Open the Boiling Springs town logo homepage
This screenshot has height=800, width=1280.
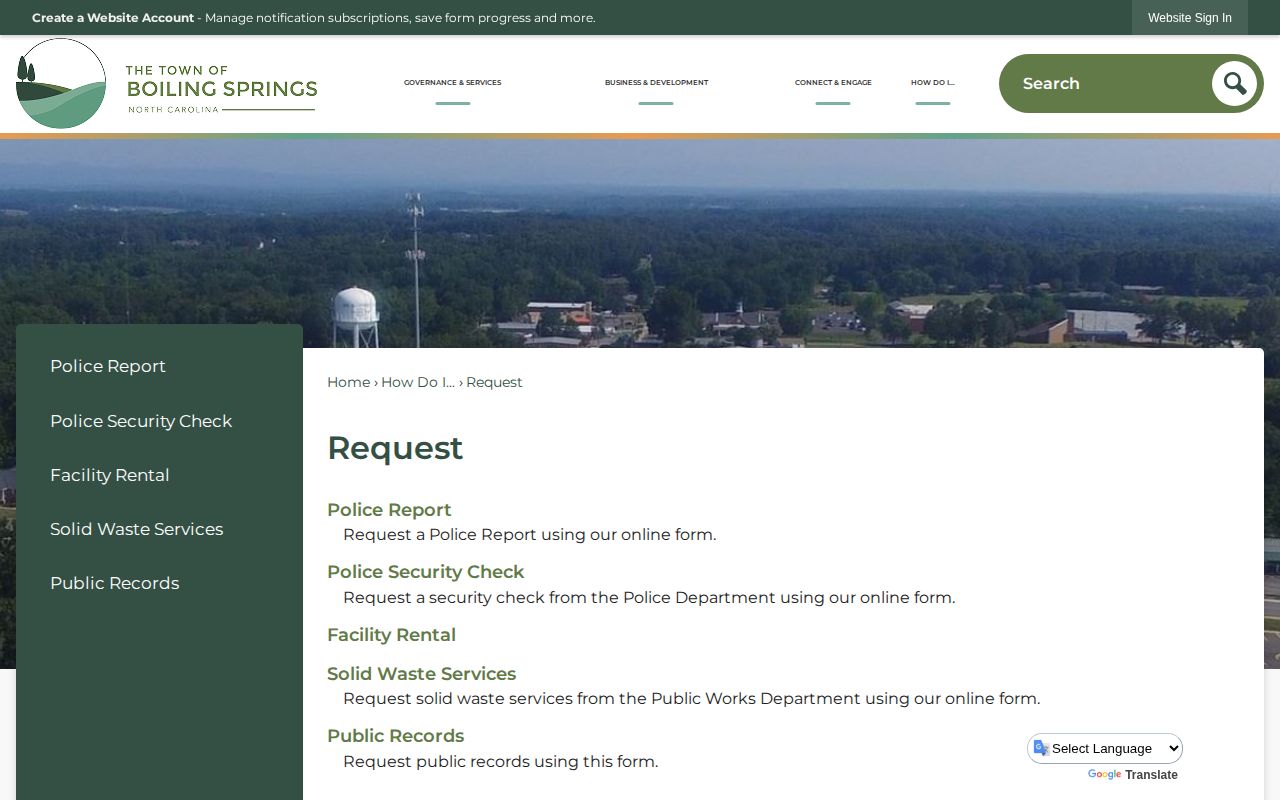click(x=167, y=84)
